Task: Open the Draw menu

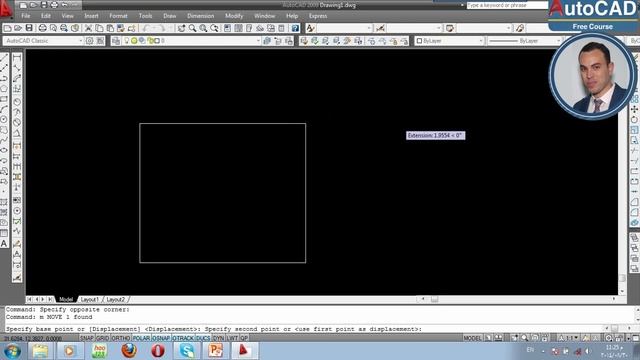Action: (x=169, y=16)
